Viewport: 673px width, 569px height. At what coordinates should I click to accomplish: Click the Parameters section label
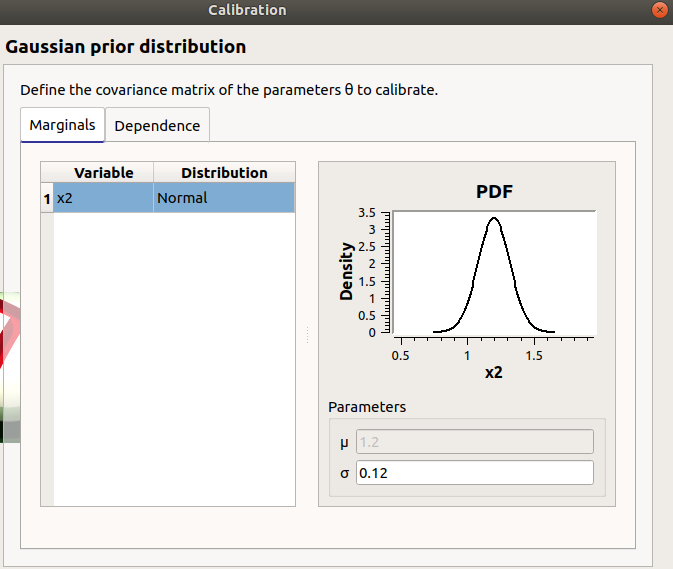coord(367,407)
